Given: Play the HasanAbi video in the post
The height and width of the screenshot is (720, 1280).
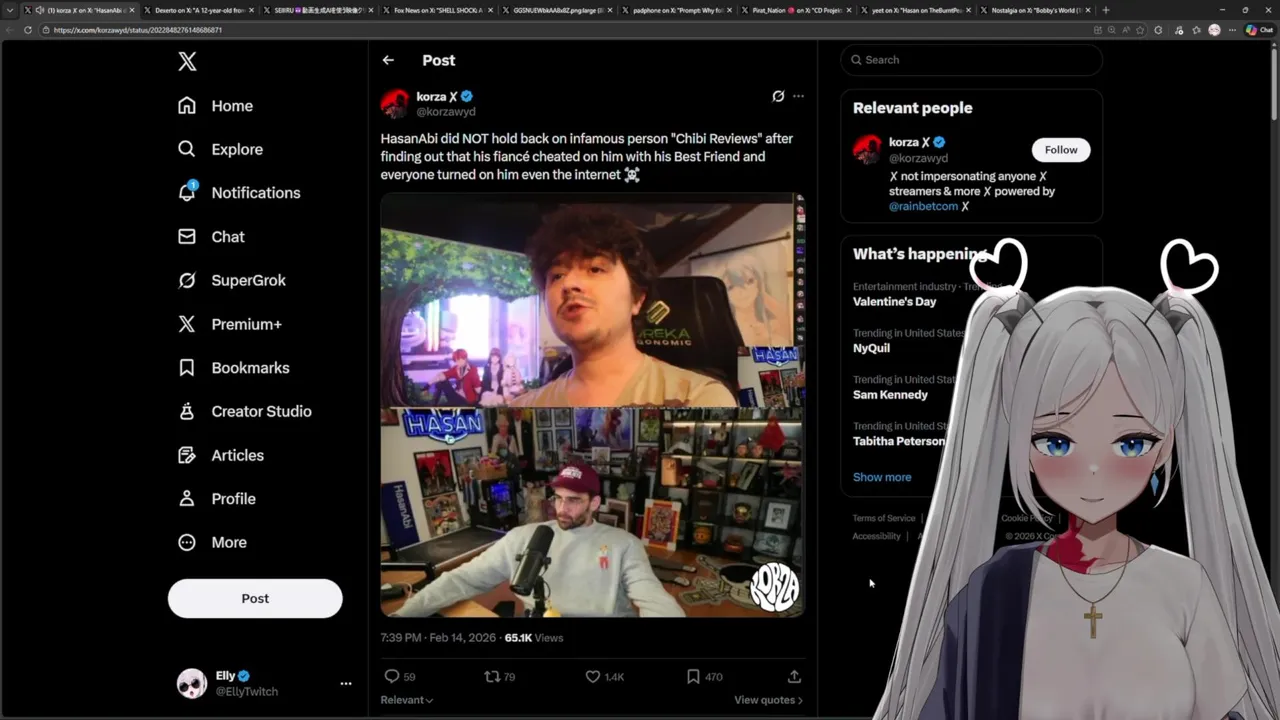Looking at the screenshot, I should coord(592,405).
